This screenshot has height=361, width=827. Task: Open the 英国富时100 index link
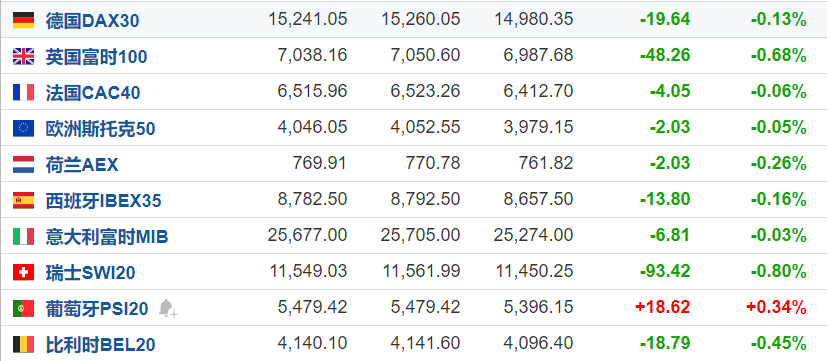(96, 57)
